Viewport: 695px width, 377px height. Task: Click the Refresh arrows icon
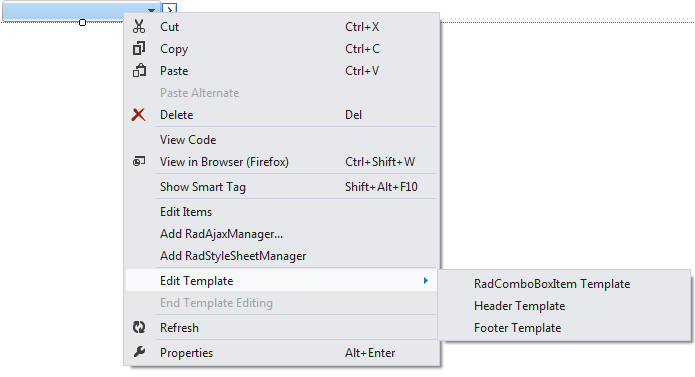coord(139,327)
